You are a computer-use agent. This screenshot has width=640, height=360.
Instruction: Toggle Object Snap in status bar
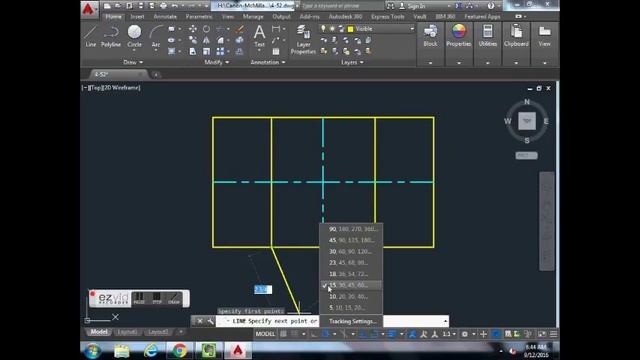click(374, 334)
